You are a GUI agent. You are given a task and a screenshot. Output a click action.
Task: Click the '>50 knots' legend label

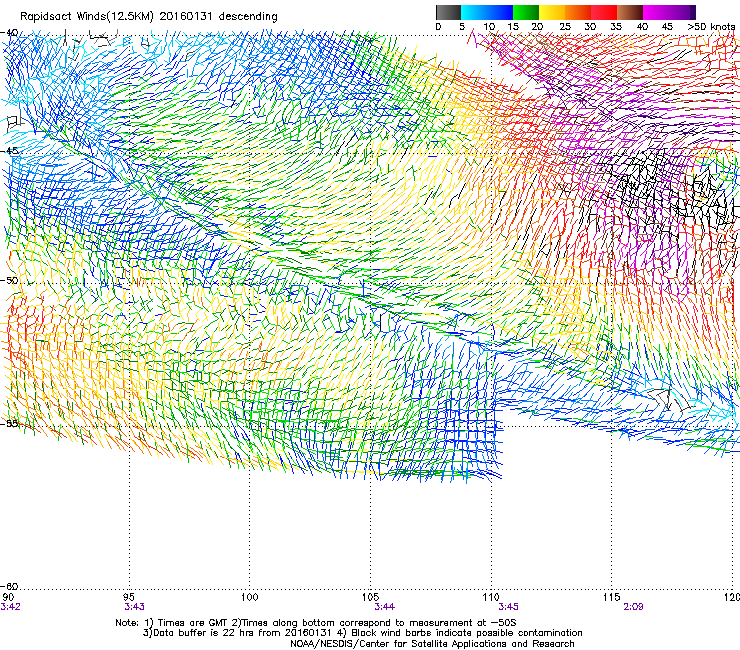point(711,26)
